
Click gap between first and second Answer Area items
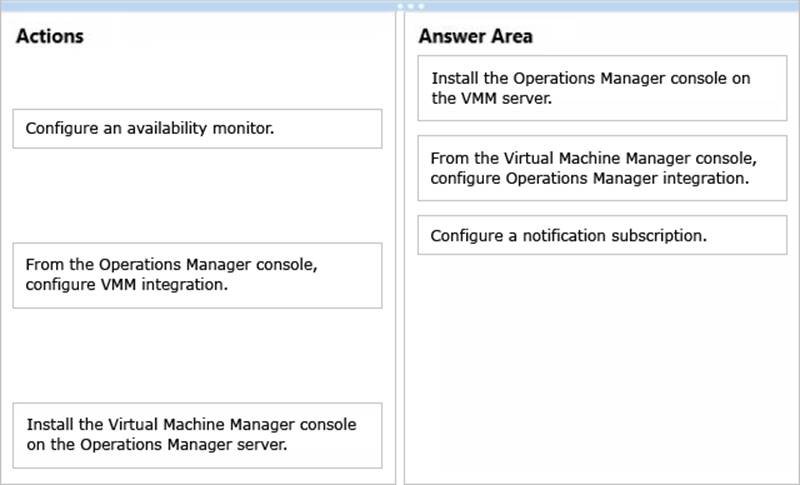(603, 128)
